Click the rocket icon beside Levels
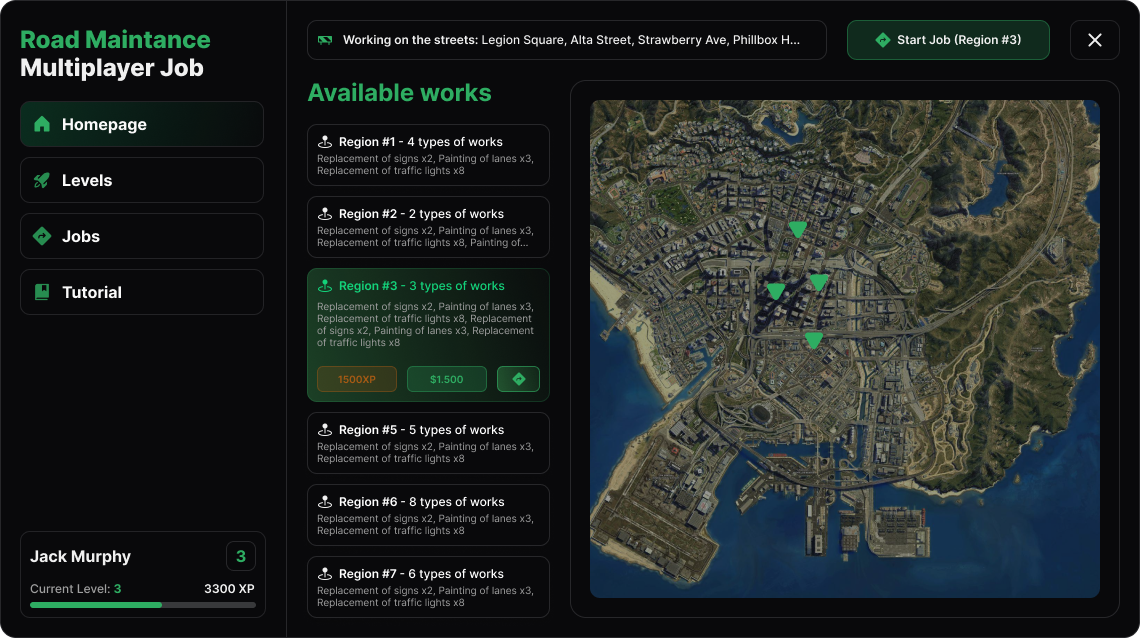The width and height of the screenshot is (1140, 638). (42, 180)
